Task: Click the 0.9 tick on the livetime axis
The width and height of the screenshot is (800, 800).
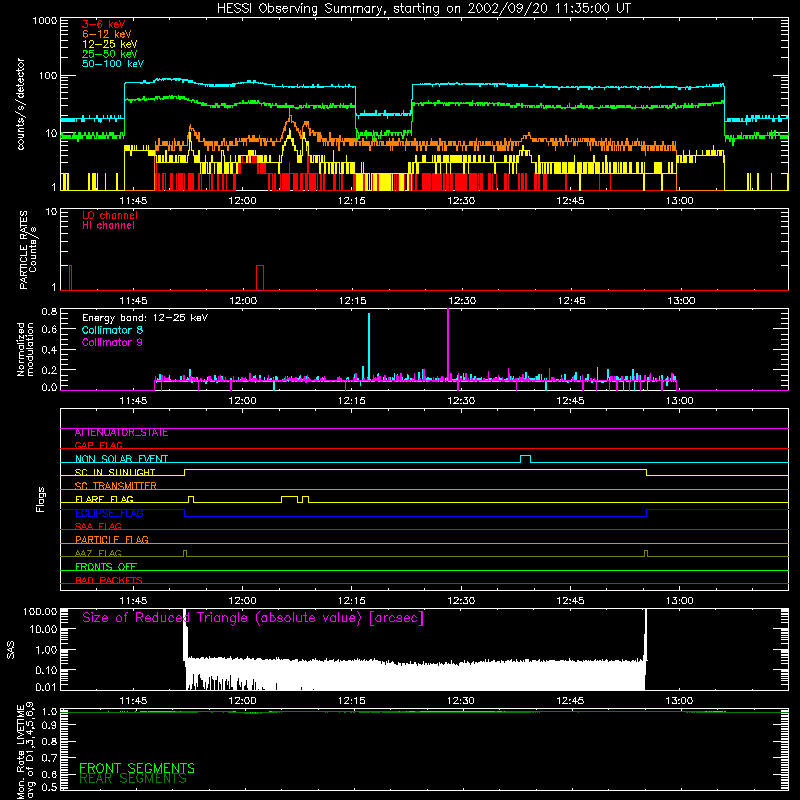Action: coord(49,726)
